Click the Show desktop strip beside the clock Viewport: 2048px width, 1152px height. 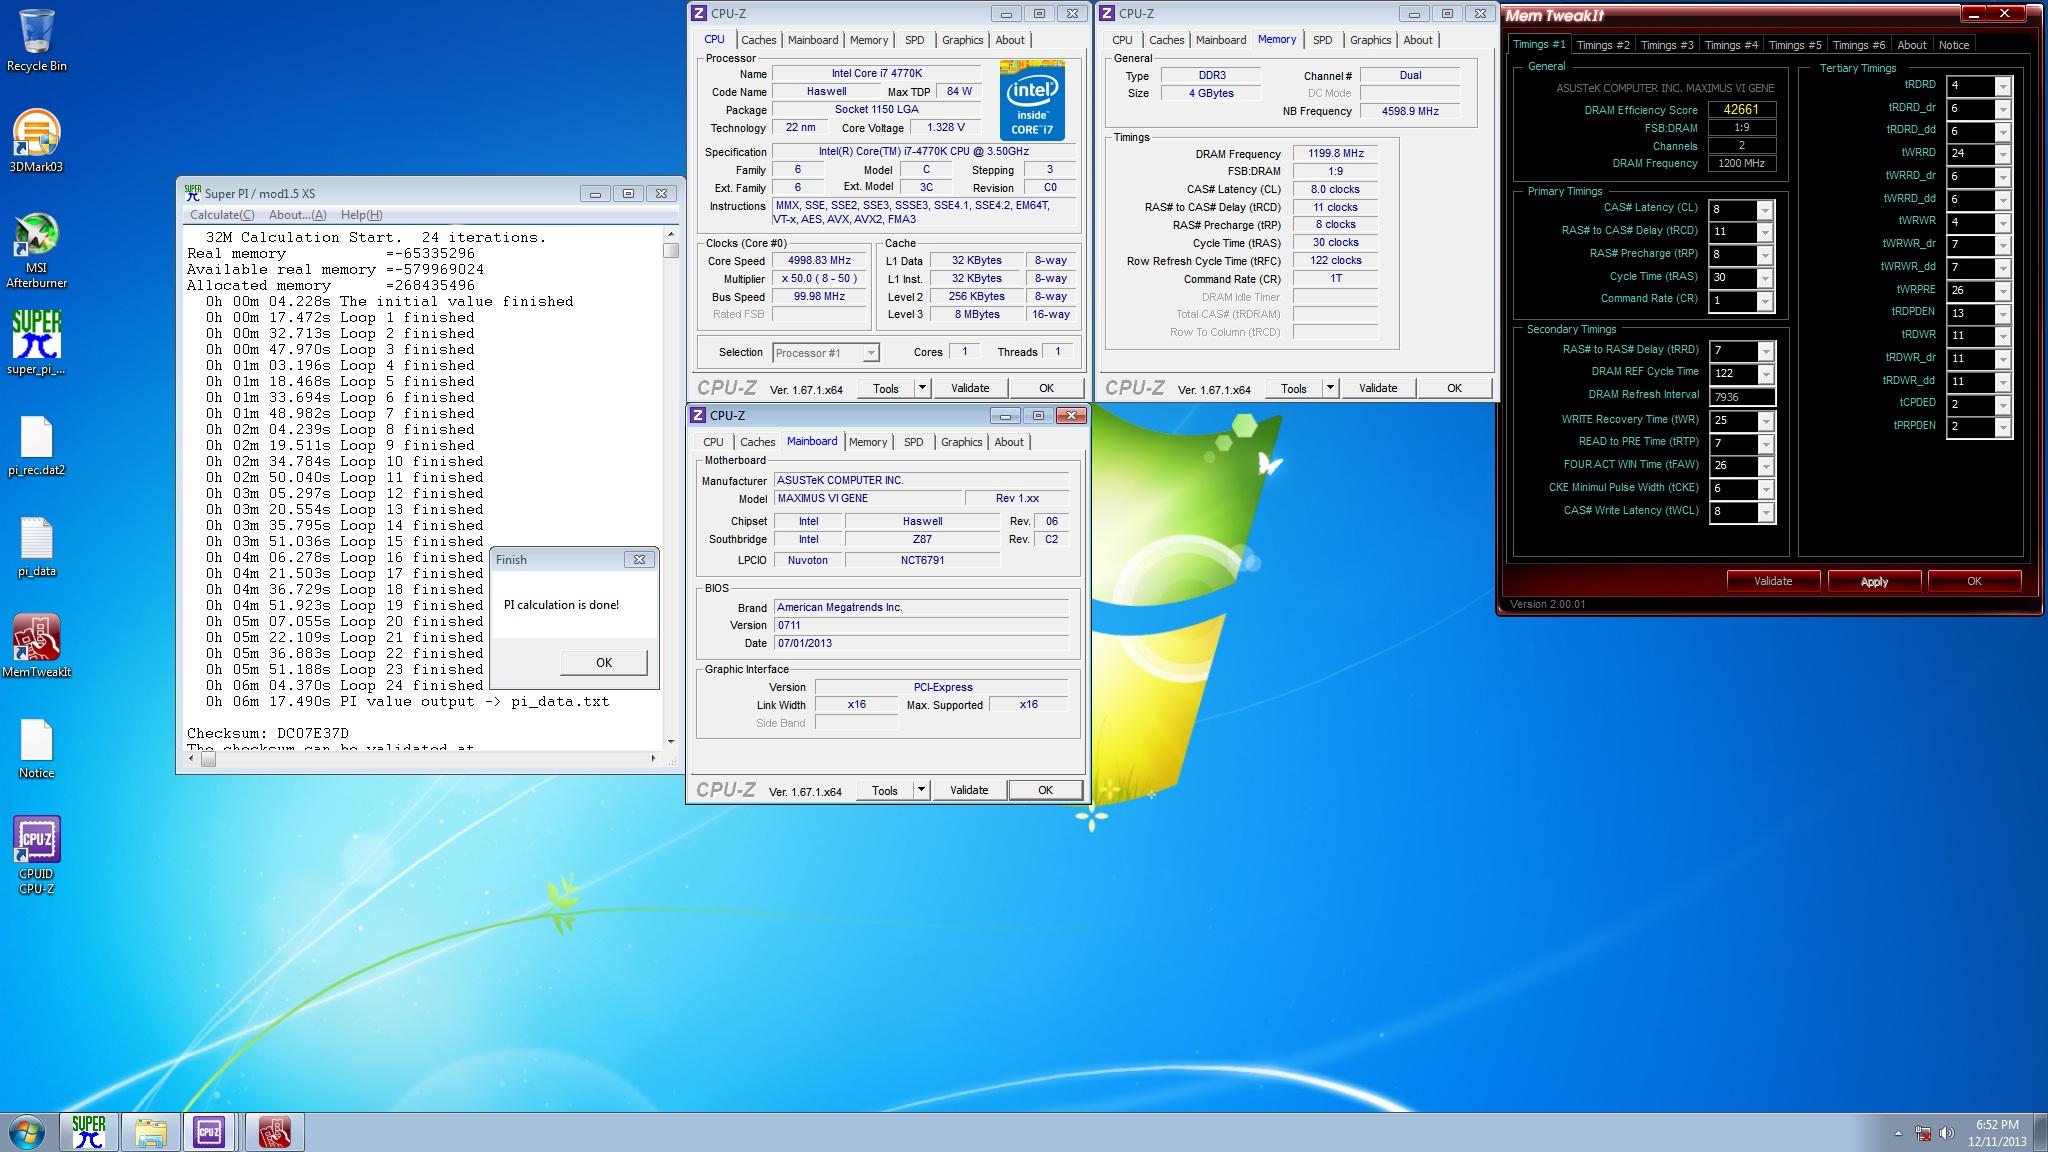click(2041, 1133)
